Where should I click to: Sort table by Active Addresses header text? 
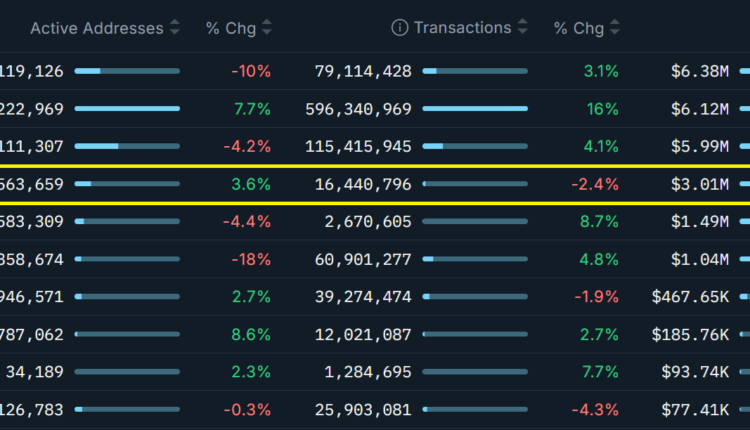pyautogui.click(x=96, y=28)
